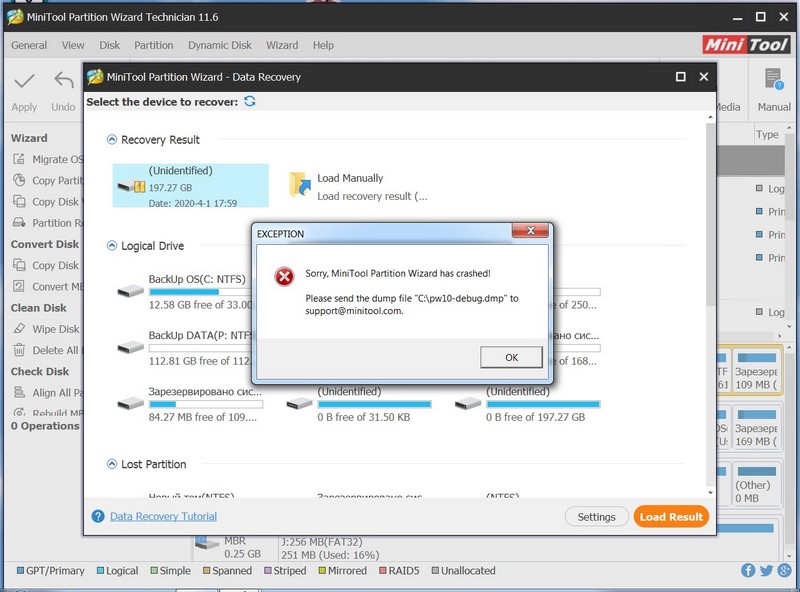The image size is (800, 592).
Task: Click OK in the EXCEPTION crash dialog
Action: pyautogui.click(x=511, y=357)
